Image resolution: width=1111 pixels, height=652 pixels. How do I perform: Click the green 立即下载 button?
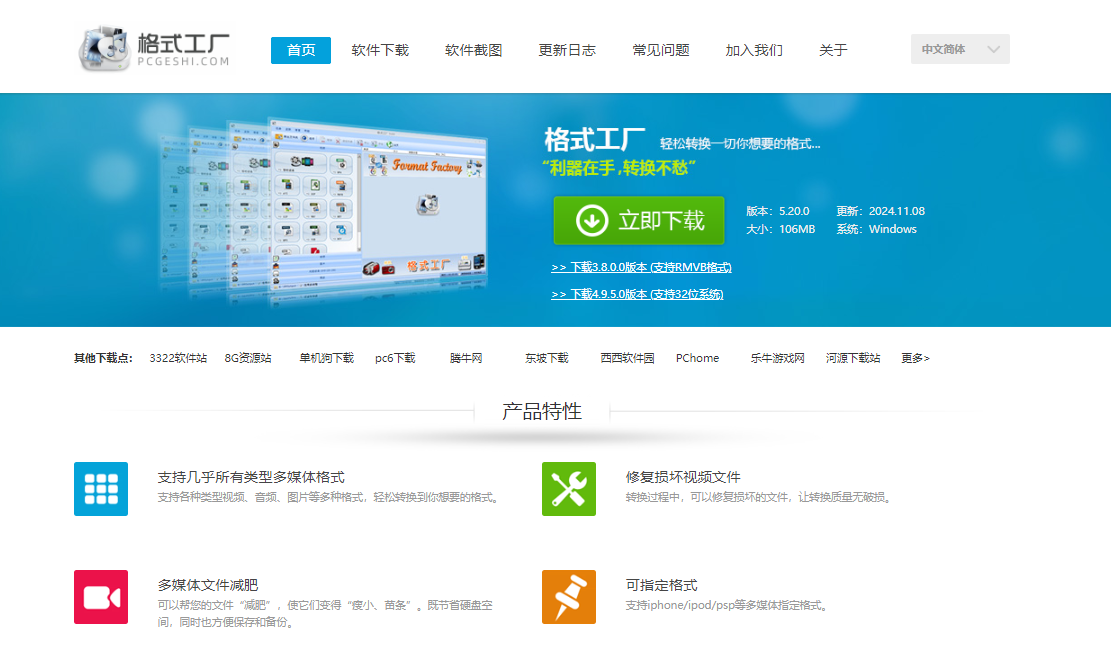tap(638, 220)
